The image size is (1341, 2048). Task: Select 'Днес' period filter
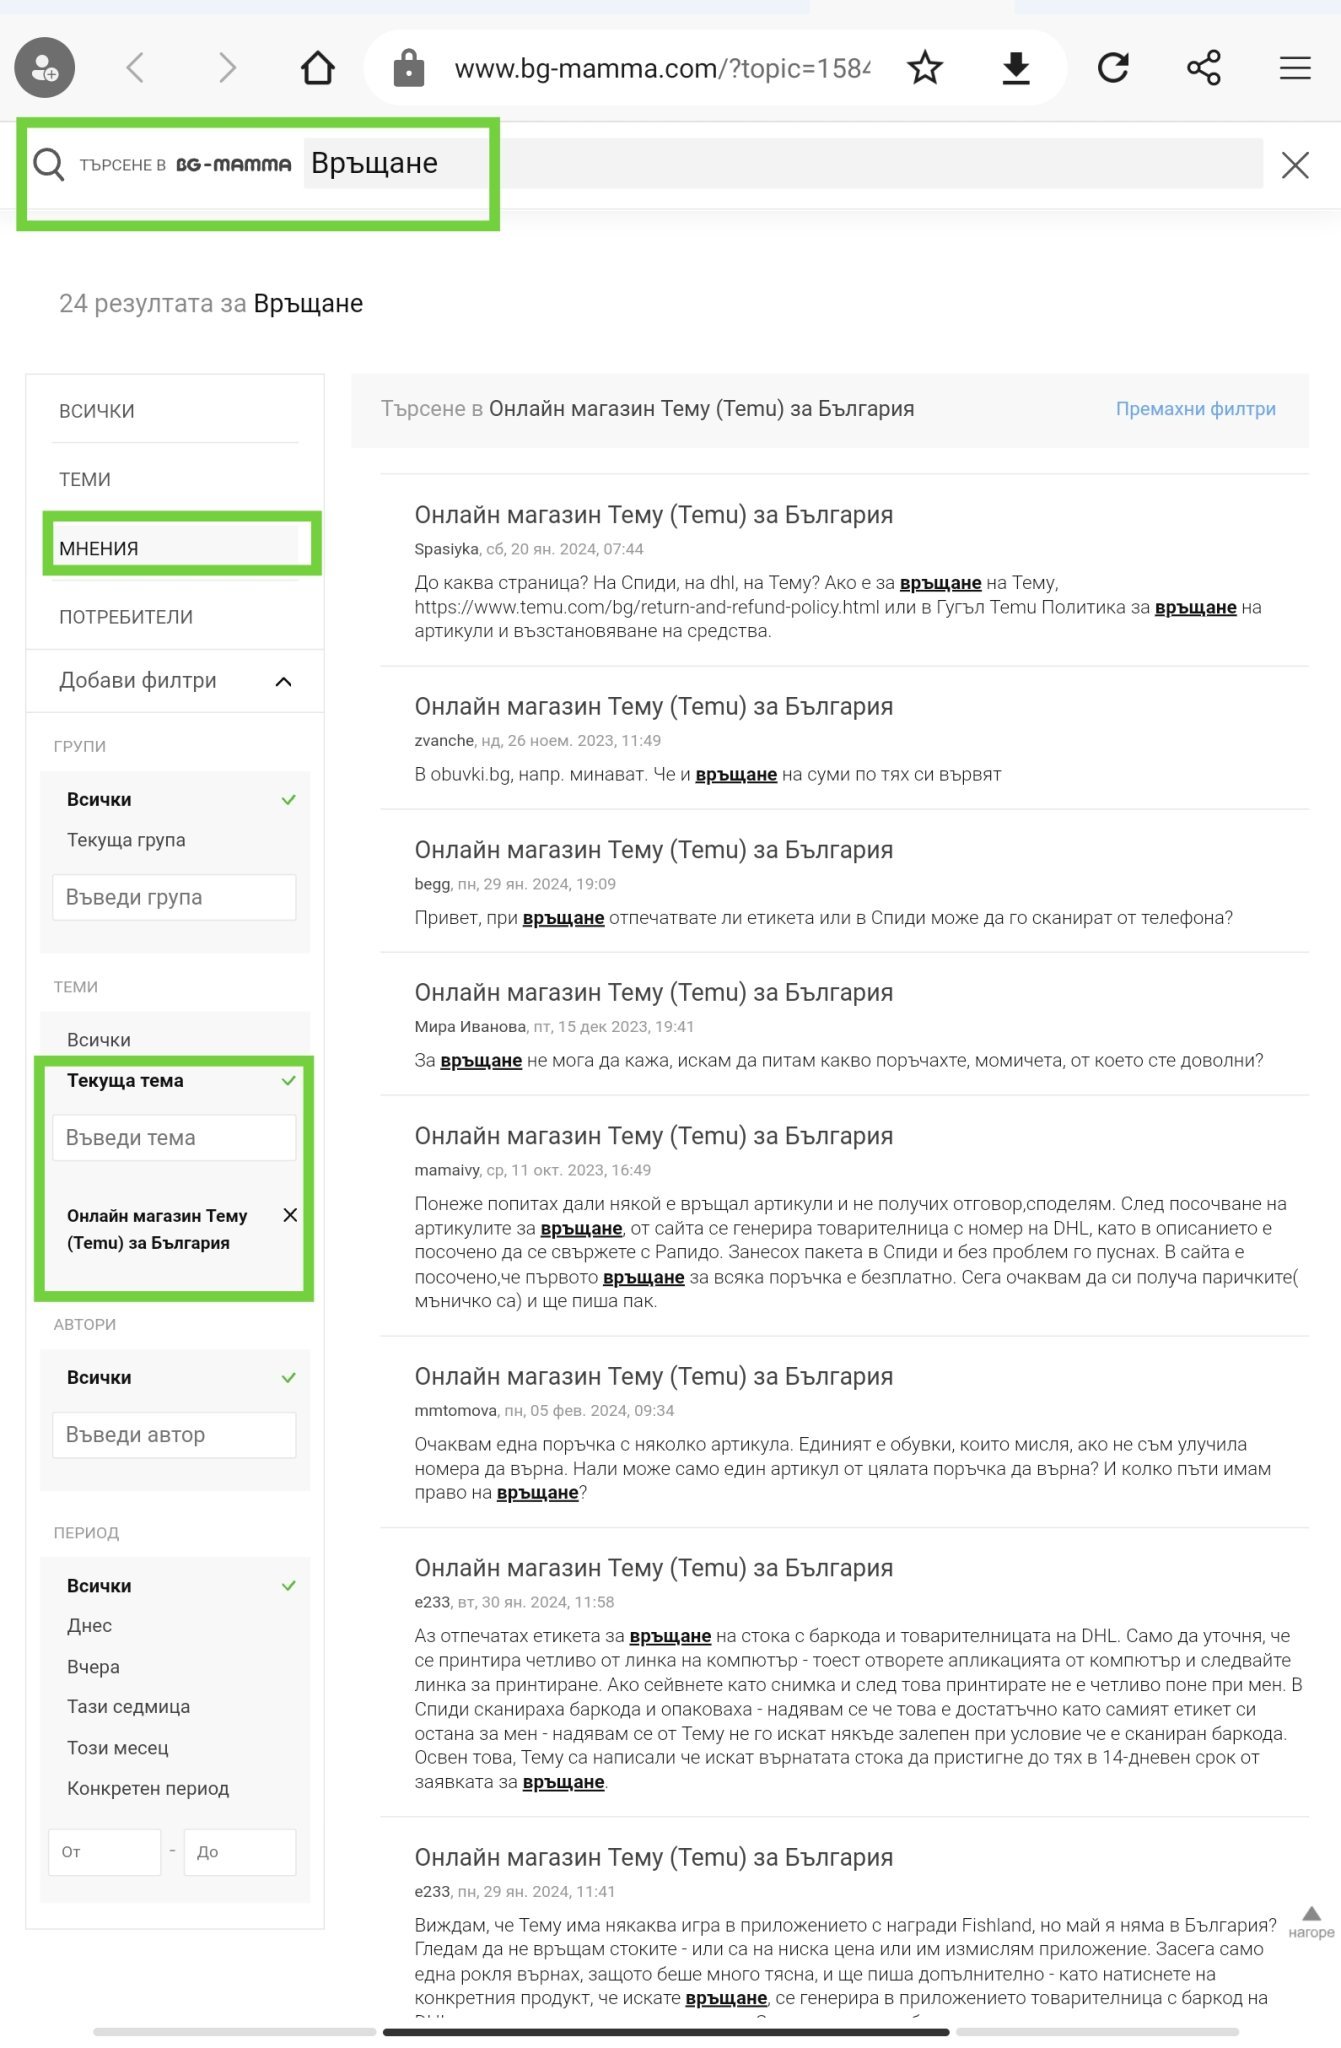[90, 1626]
